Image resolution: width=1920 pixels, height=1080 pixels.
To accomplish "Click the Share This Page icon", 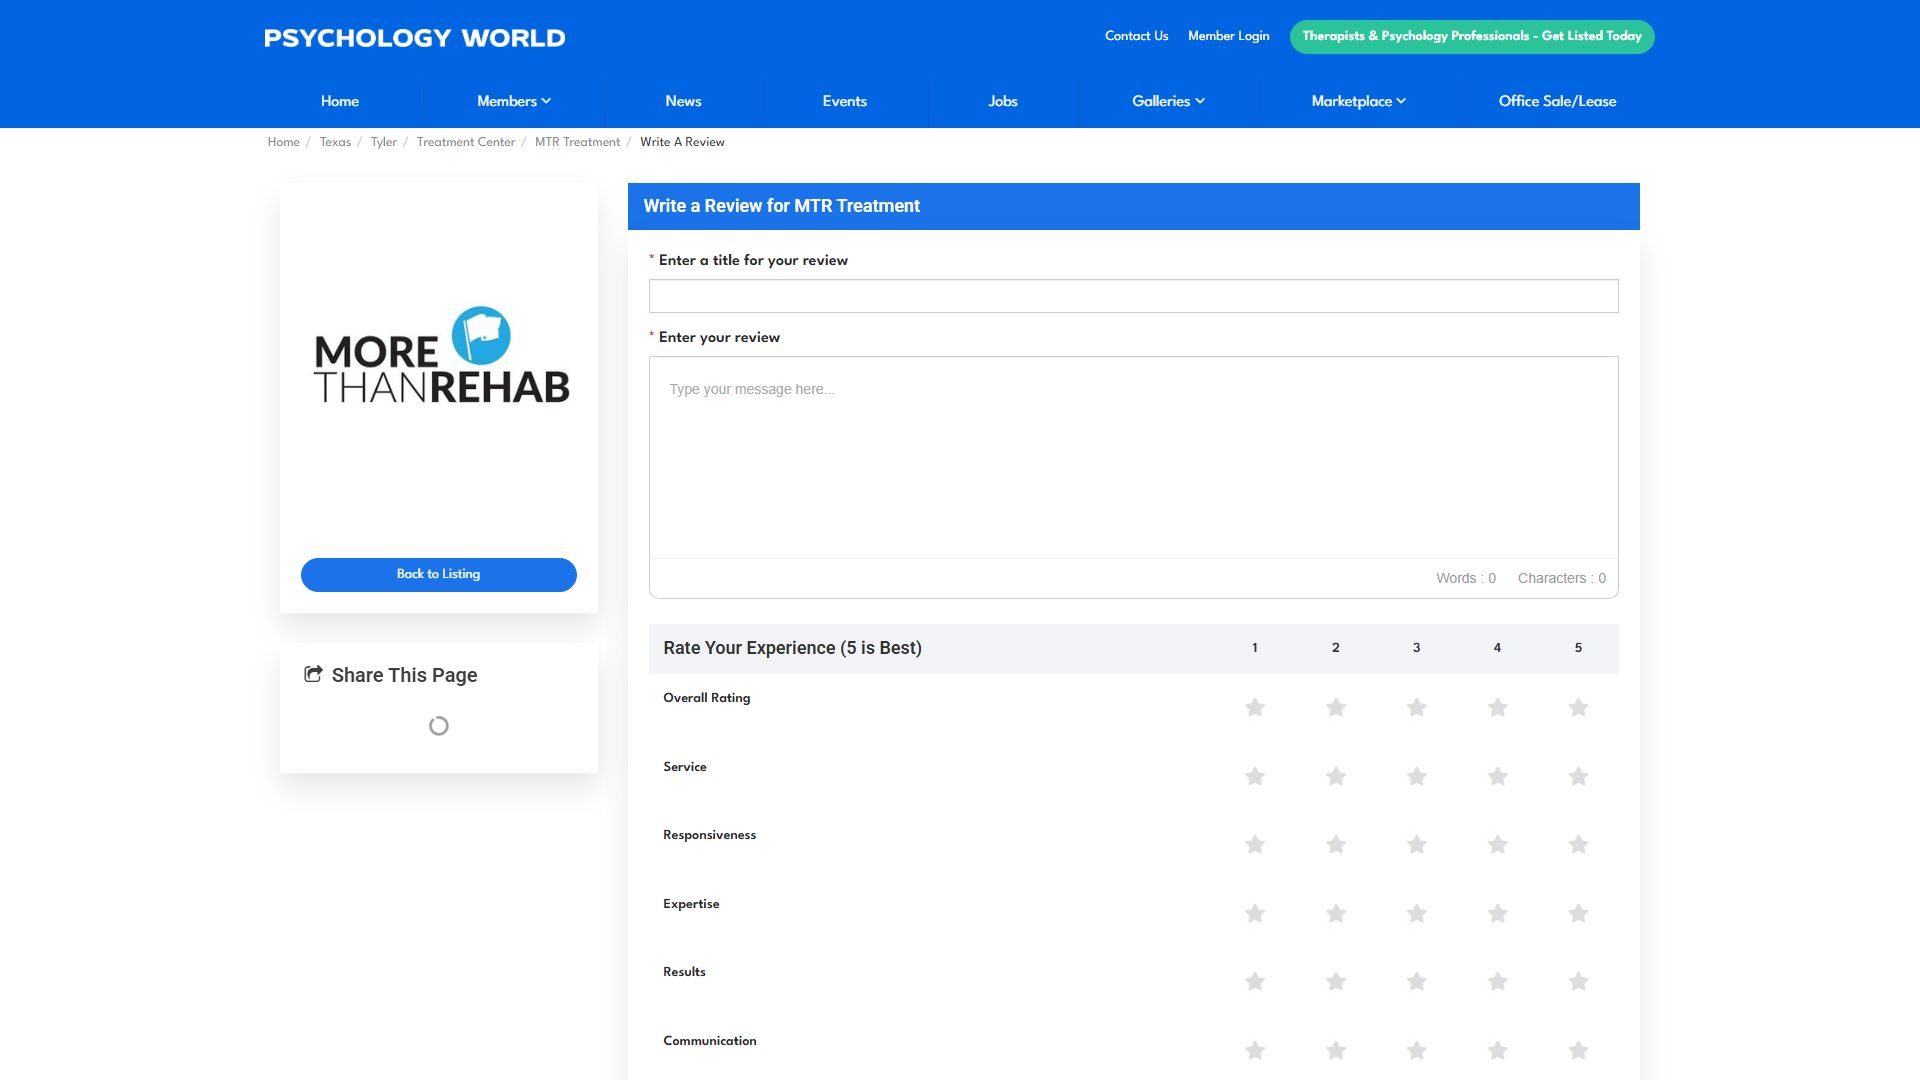I will (313, 674).
